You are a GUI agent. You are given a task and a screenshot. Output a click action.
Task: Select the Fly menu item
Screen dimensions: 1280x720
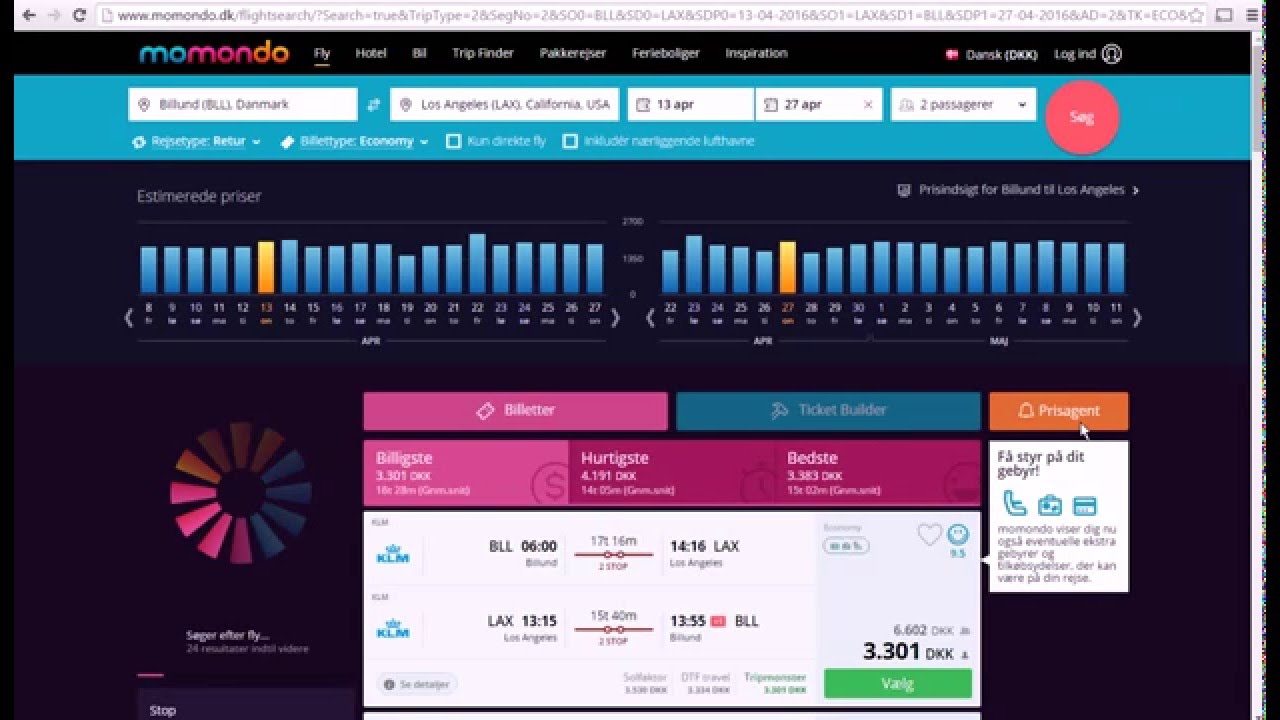click(x=322, y=54)
